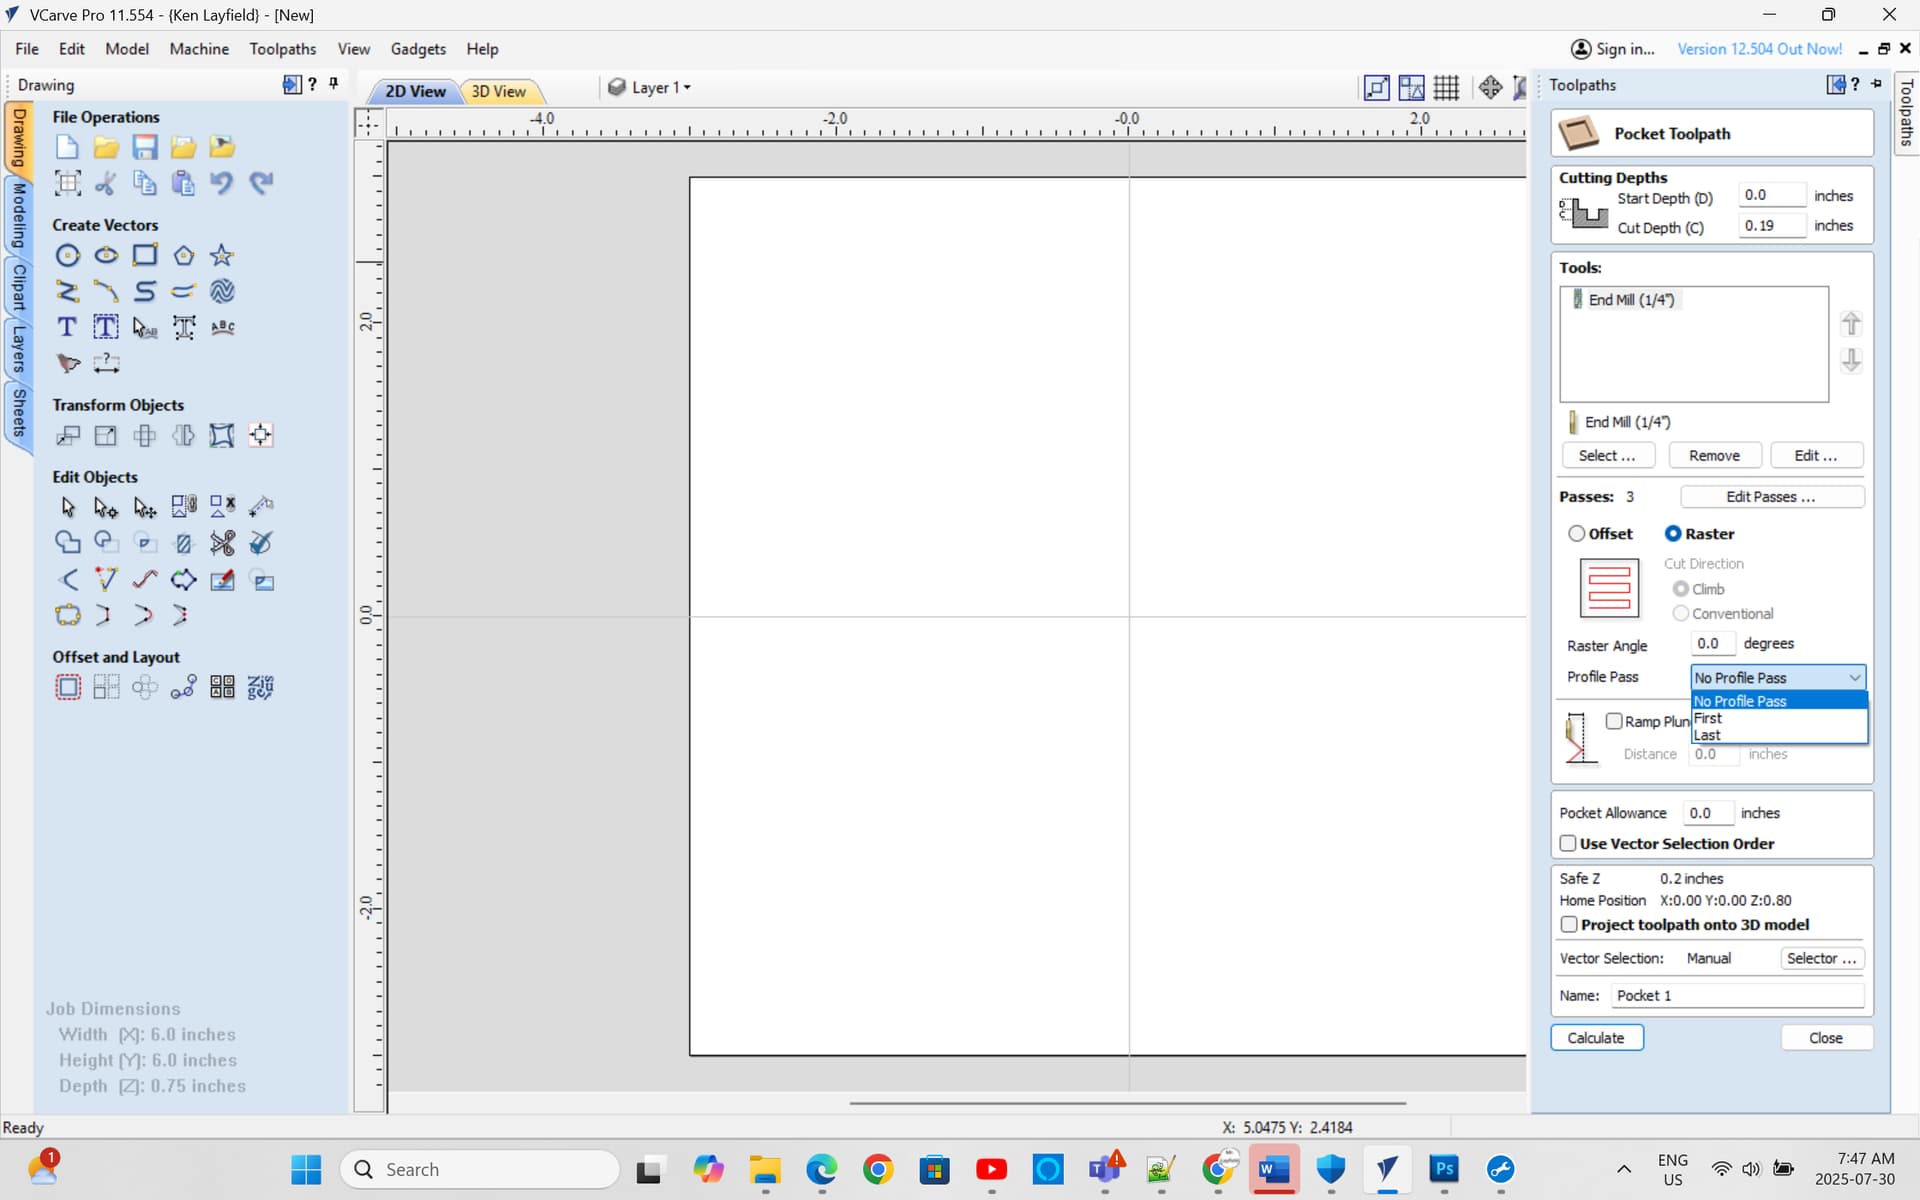Switch to 3D View tab

pos(499,91)
